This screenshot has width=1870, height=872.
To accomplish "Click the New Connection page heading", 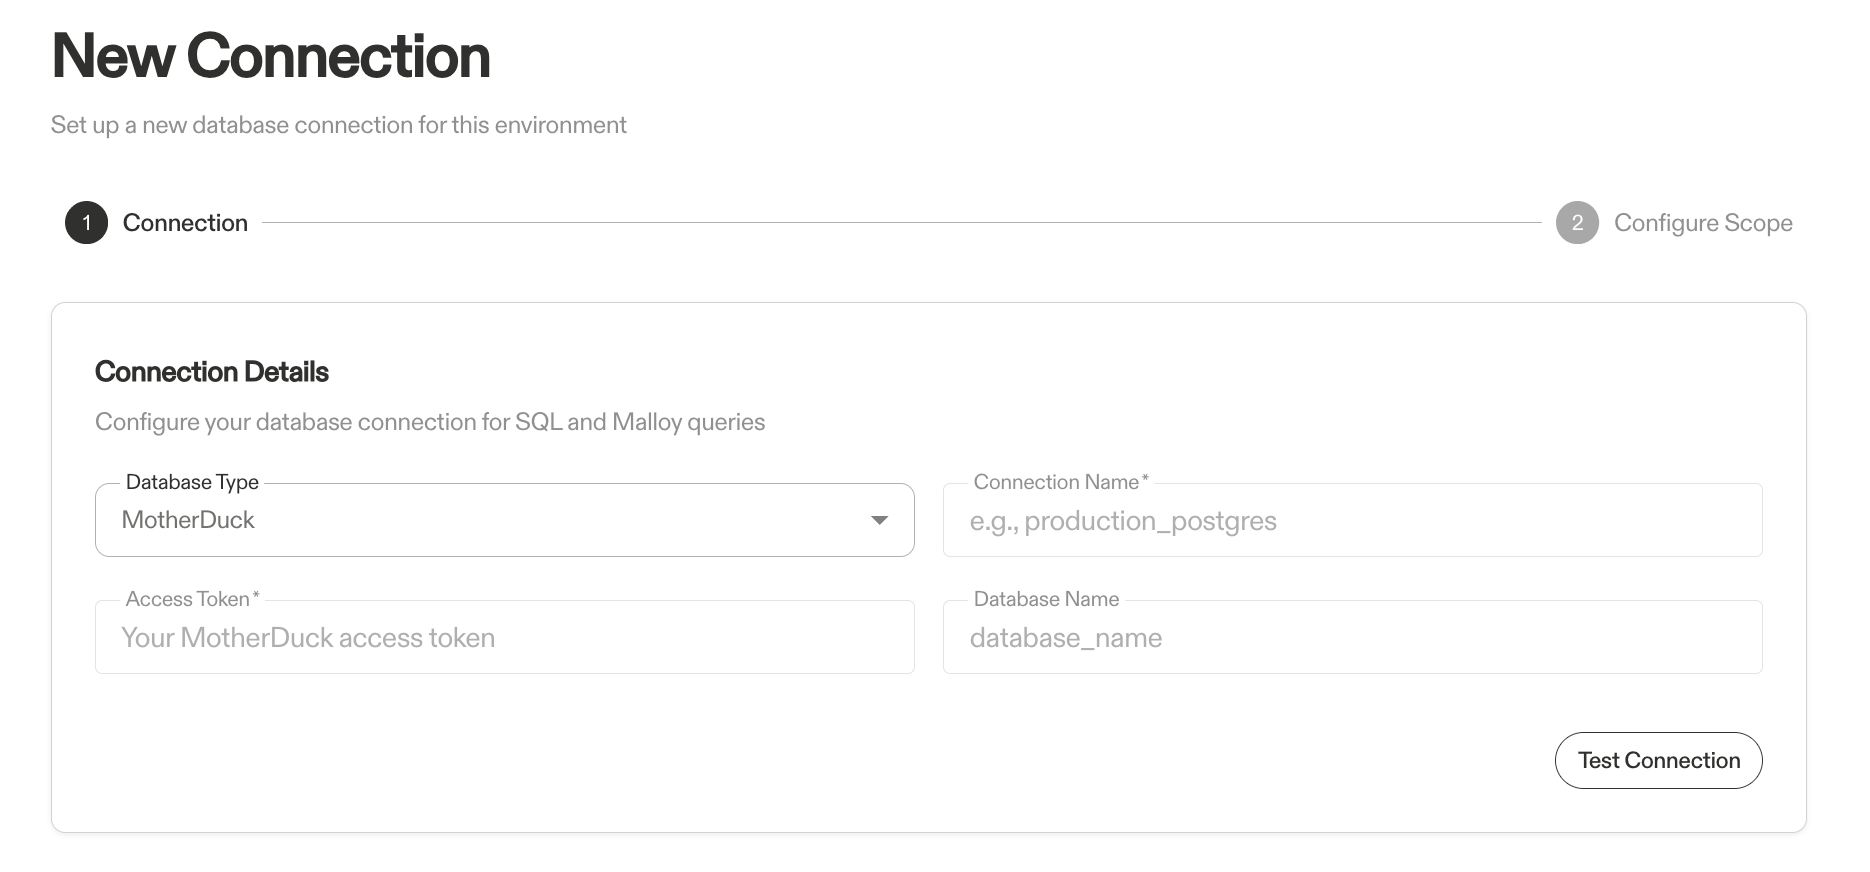I will pyautogui.click(x=271, y=56).
